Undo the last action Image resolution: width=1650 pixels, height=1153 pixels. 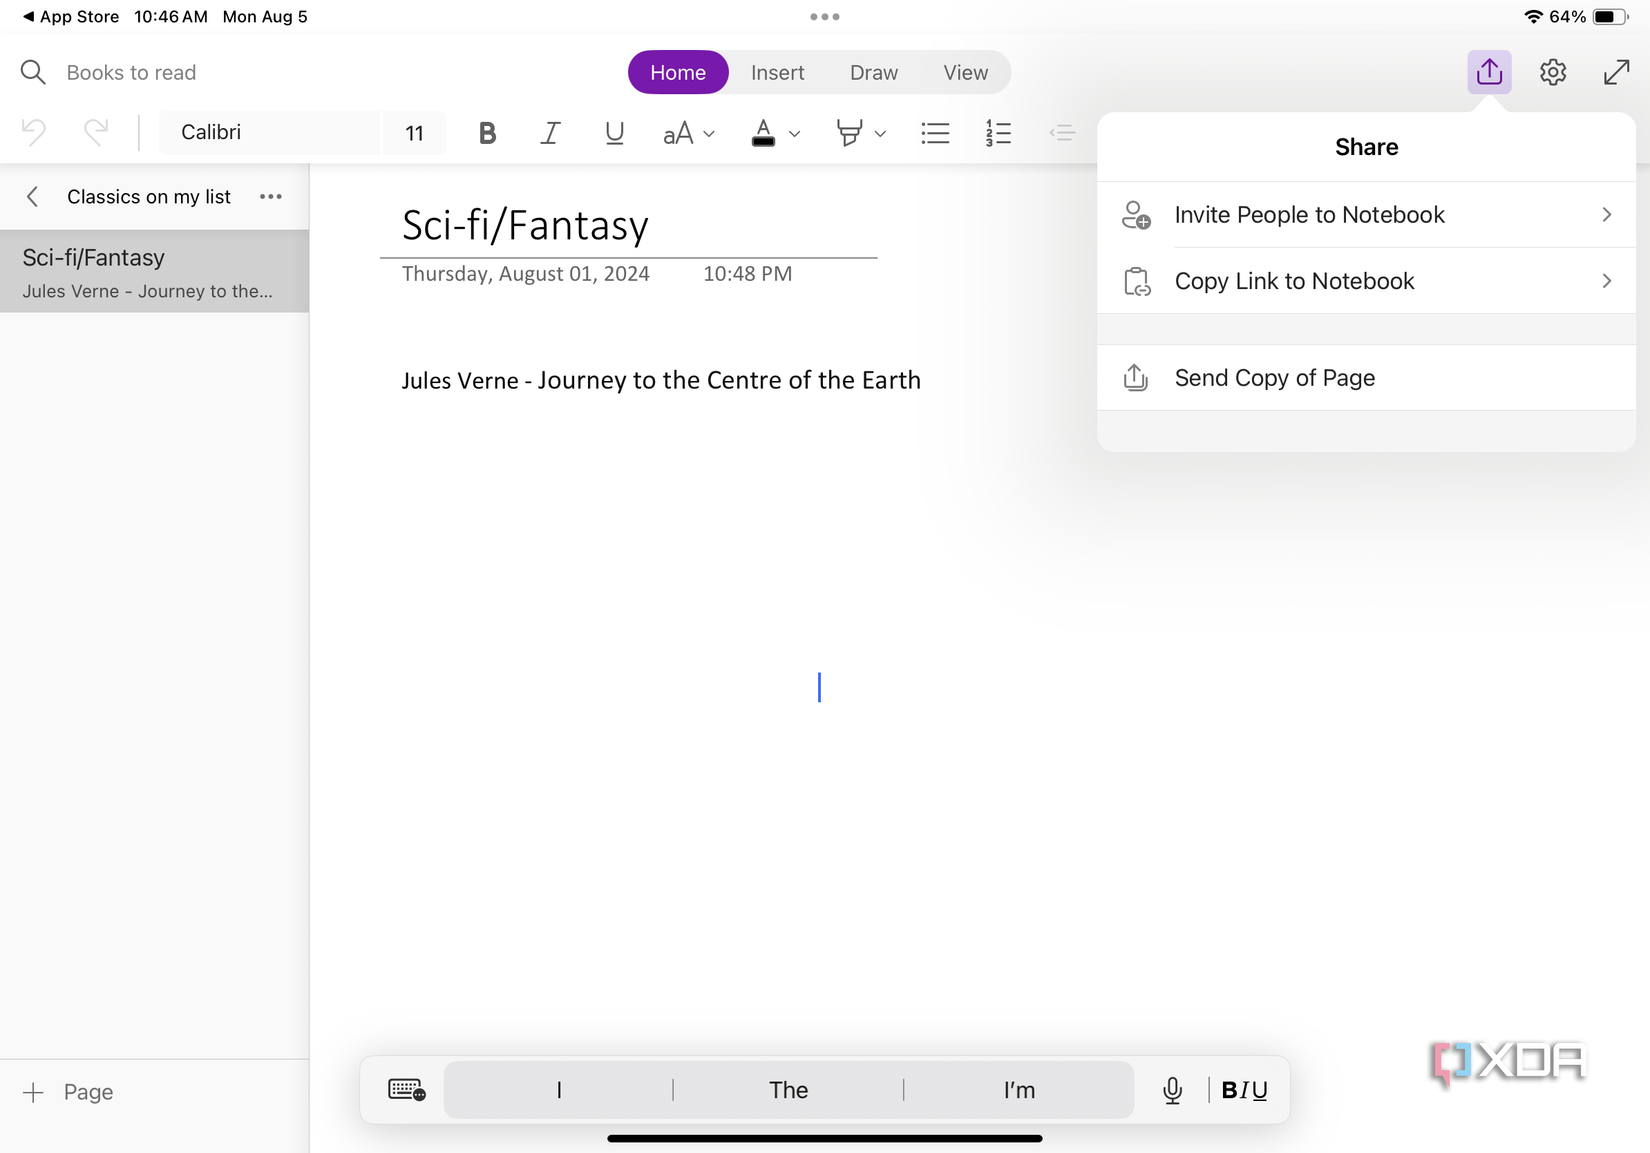pyautogui.click(x=34, y=132)
